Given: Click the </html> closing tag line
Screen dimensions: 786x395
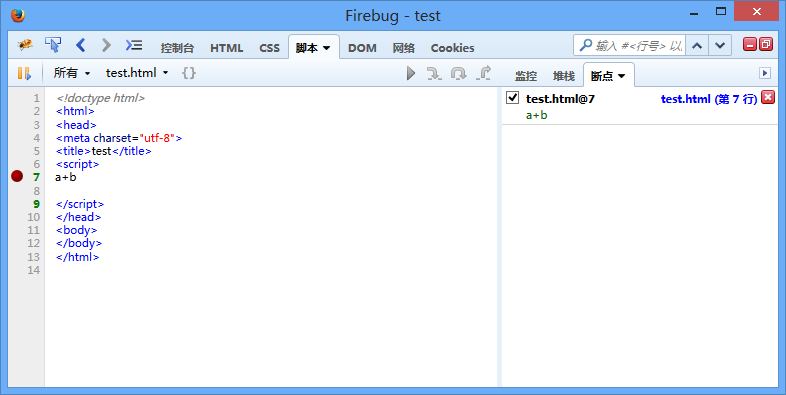Looking at the screenshot, I should click(x=78, y=257).
